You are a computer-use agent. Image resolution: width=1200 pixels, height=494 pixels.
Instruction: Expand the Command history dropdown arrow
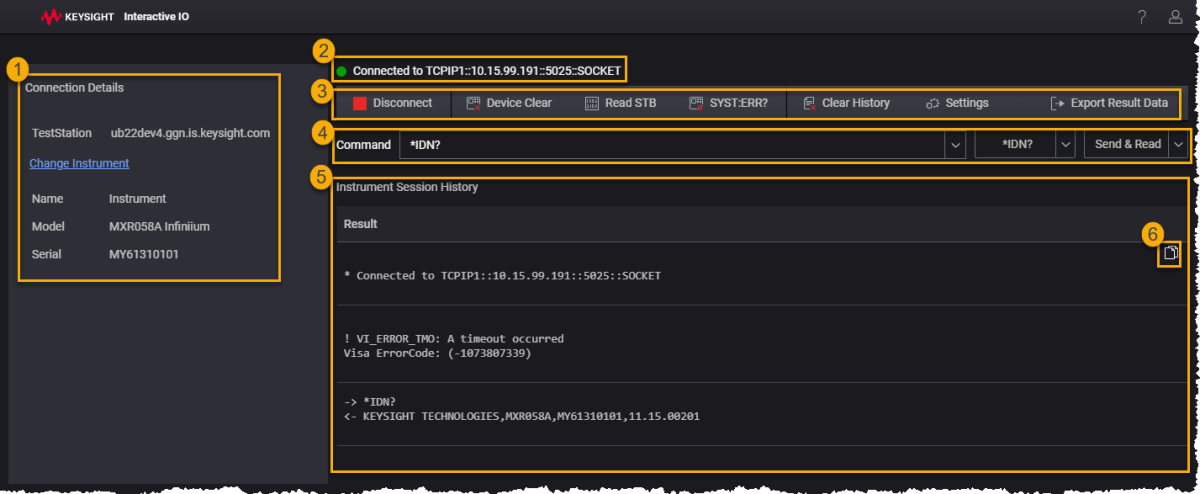955,145
